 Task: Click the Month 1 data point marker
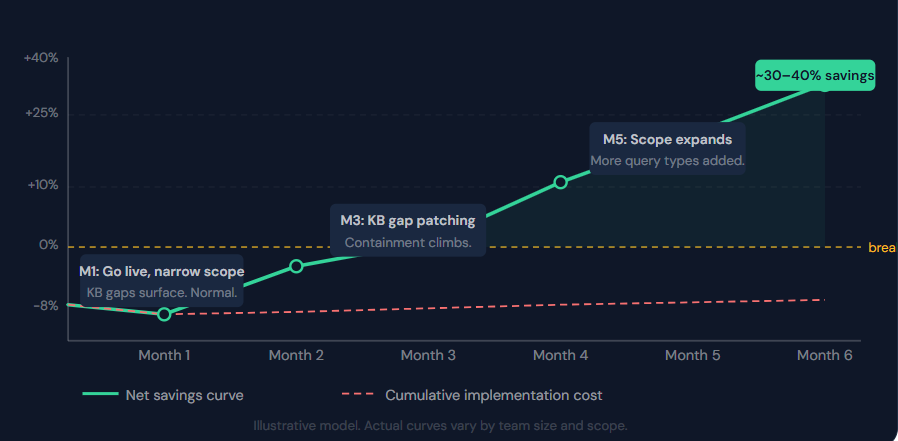pyautogui.click(x=164, y=314)
